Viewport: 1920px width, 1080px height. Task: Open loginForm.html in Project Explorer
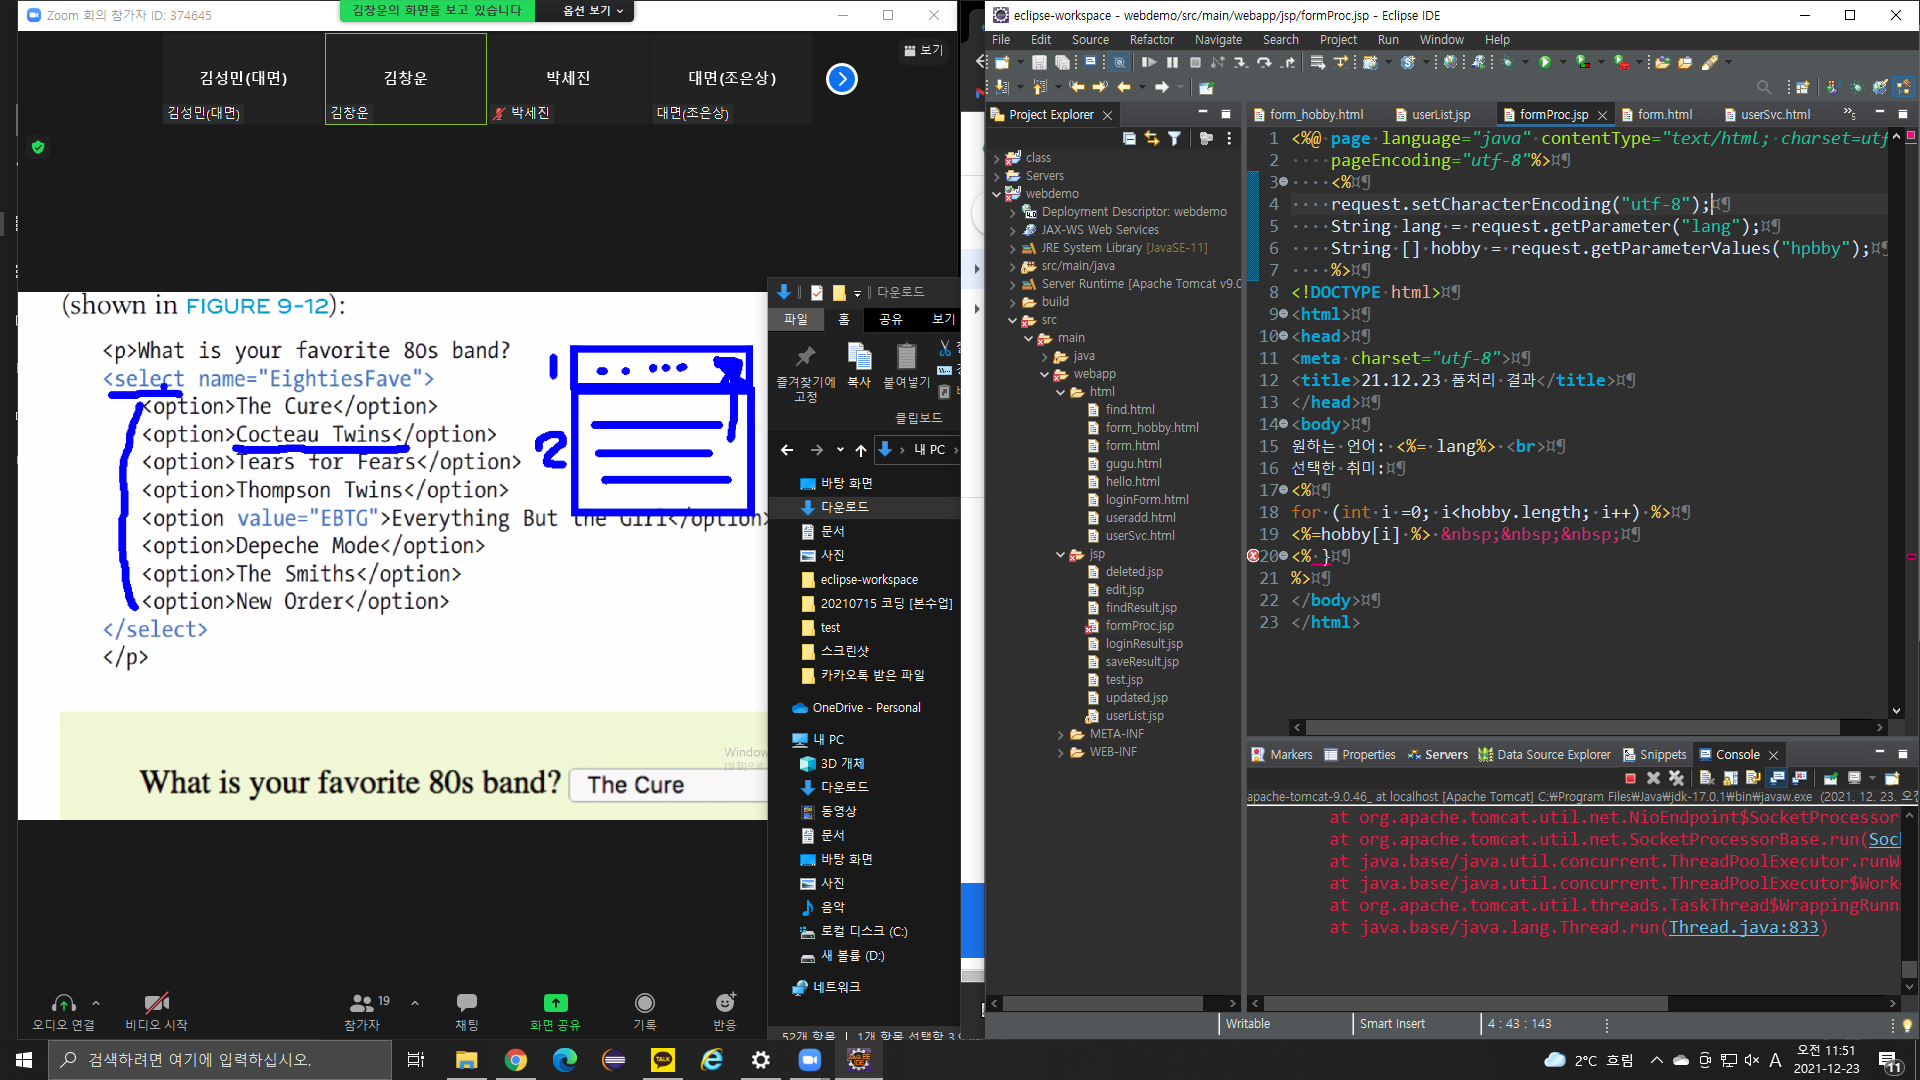[1146, 500]
